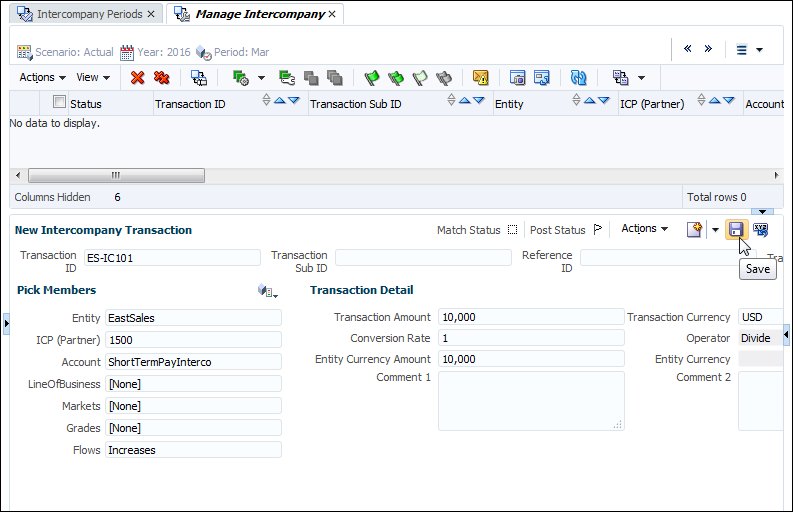Open the Operator Divide dropdown
This screenshot has width=793, height=512.
pyautogui.click(x=761, y=338)
